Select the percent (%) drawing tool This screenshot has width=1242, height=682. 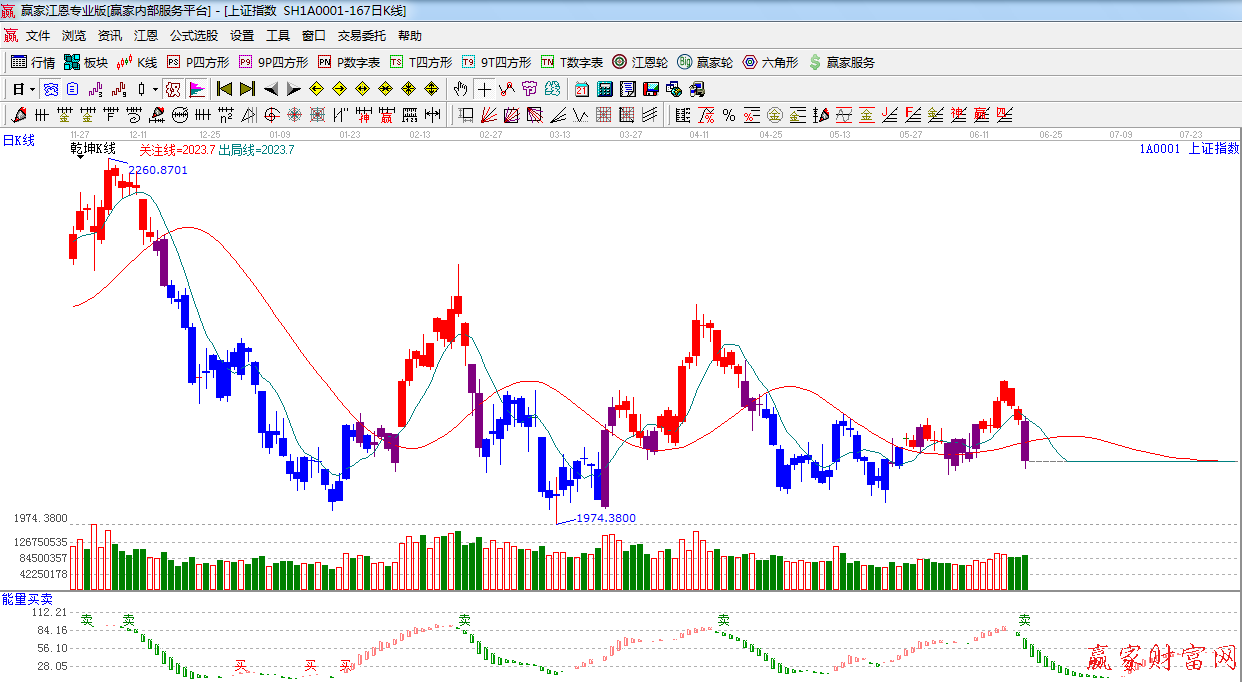click(728, 115)
